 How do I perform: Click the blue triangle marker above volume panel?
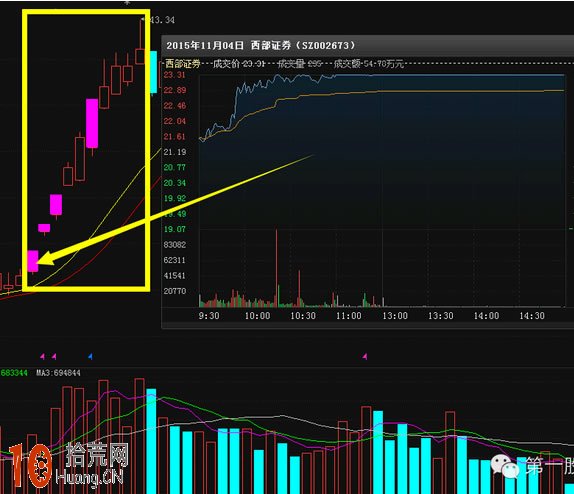90,356
